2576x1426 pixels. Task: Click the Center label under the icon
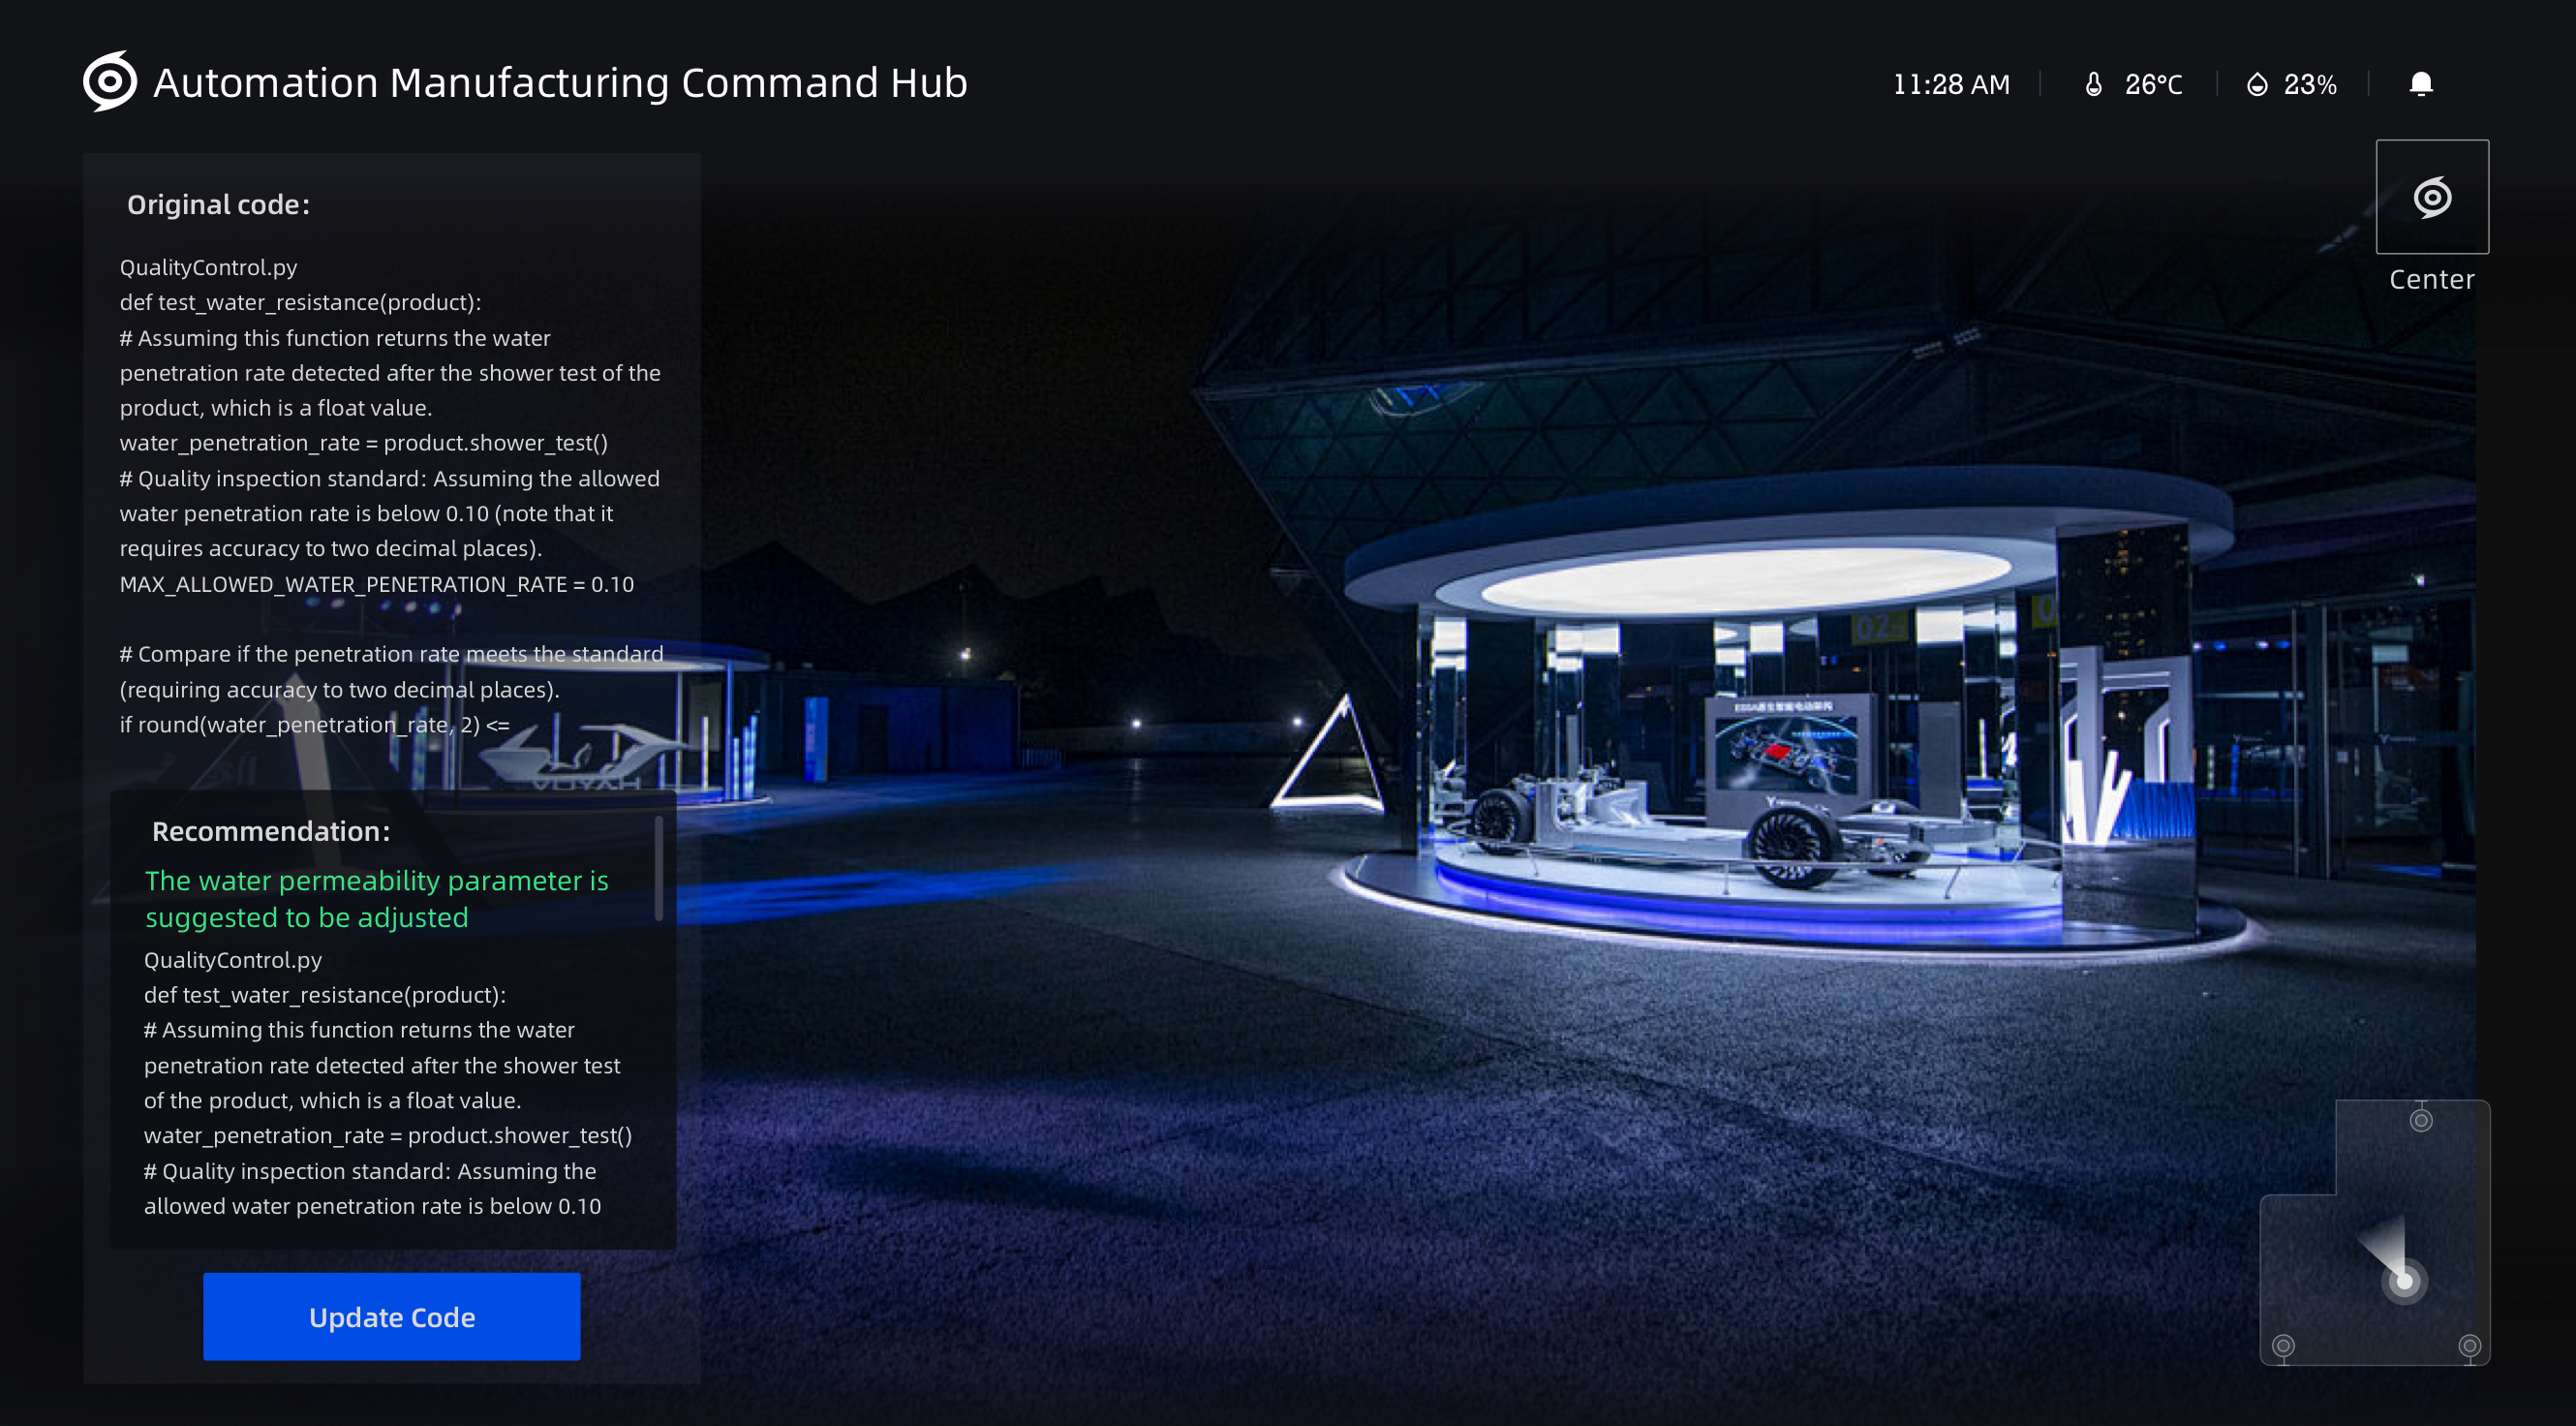tap(2432, 279)
